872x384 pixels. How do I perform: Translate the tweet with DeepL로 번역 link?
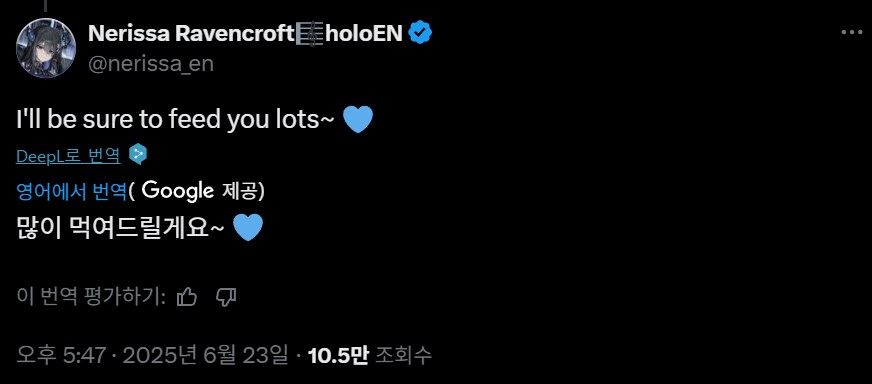pyautogui.click(x=68, y=156)
